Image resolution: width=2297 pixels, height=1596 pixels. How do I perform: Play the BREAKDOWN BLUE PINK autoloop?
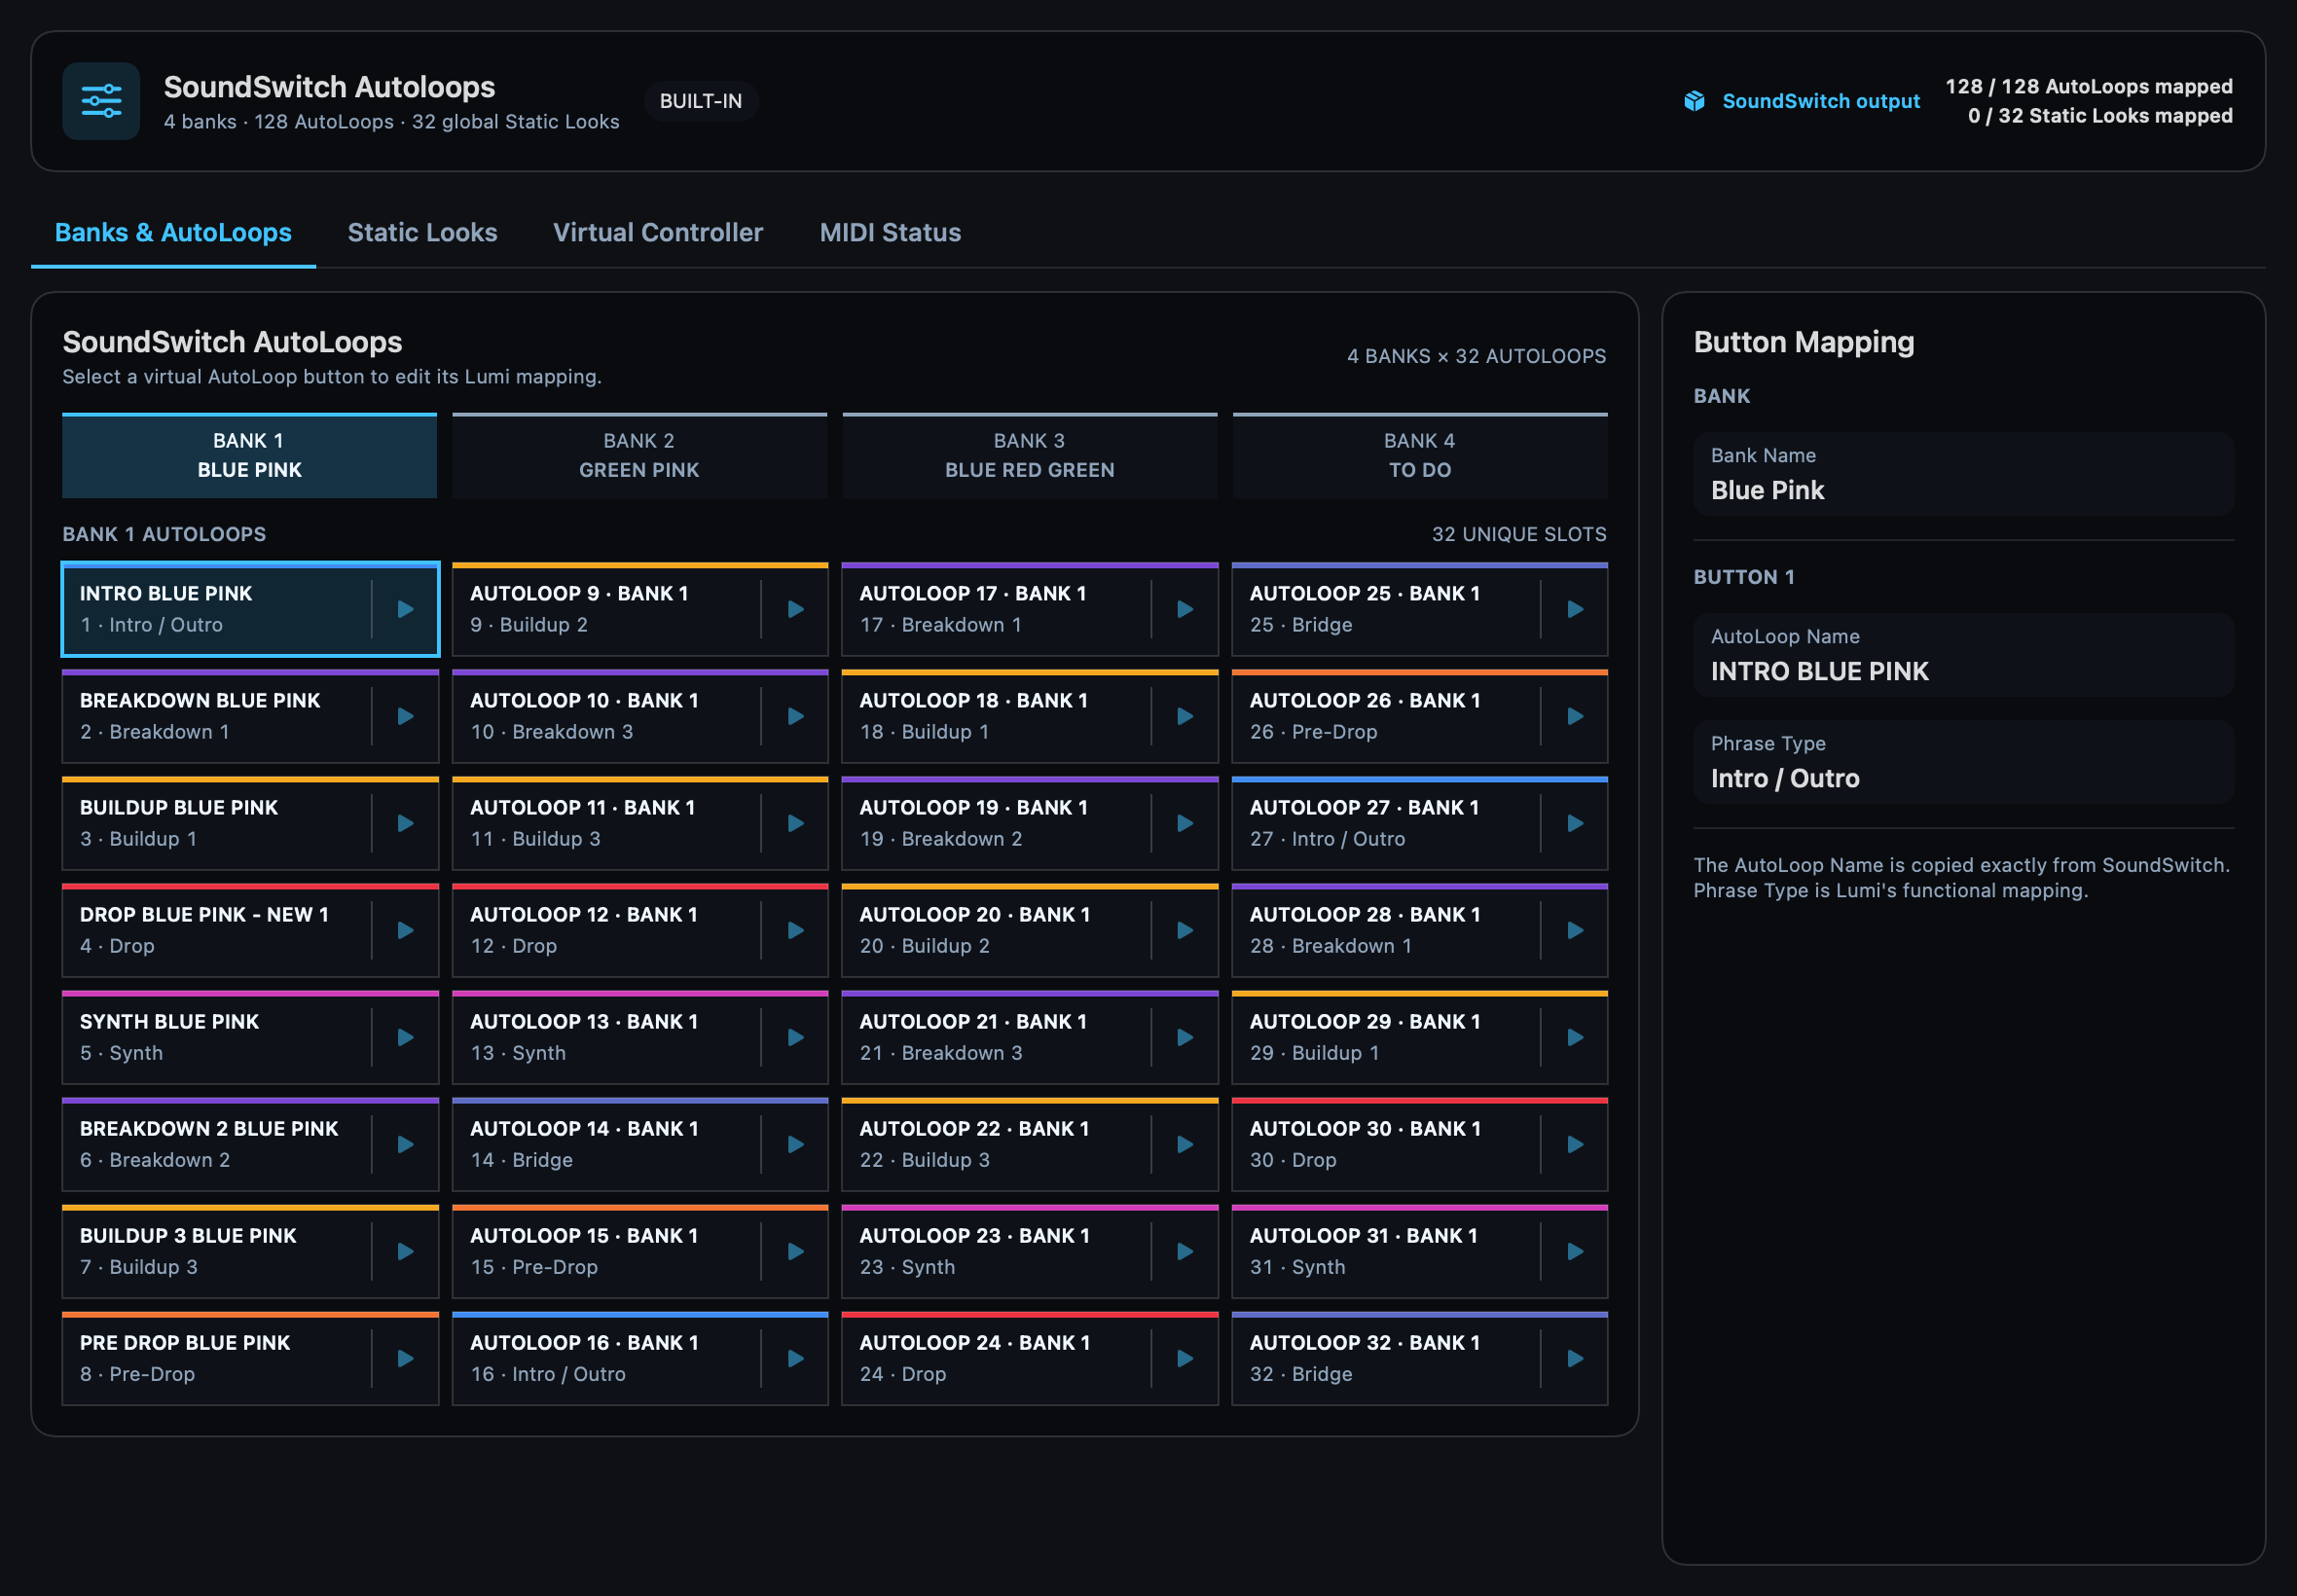[x=405, y=716]
